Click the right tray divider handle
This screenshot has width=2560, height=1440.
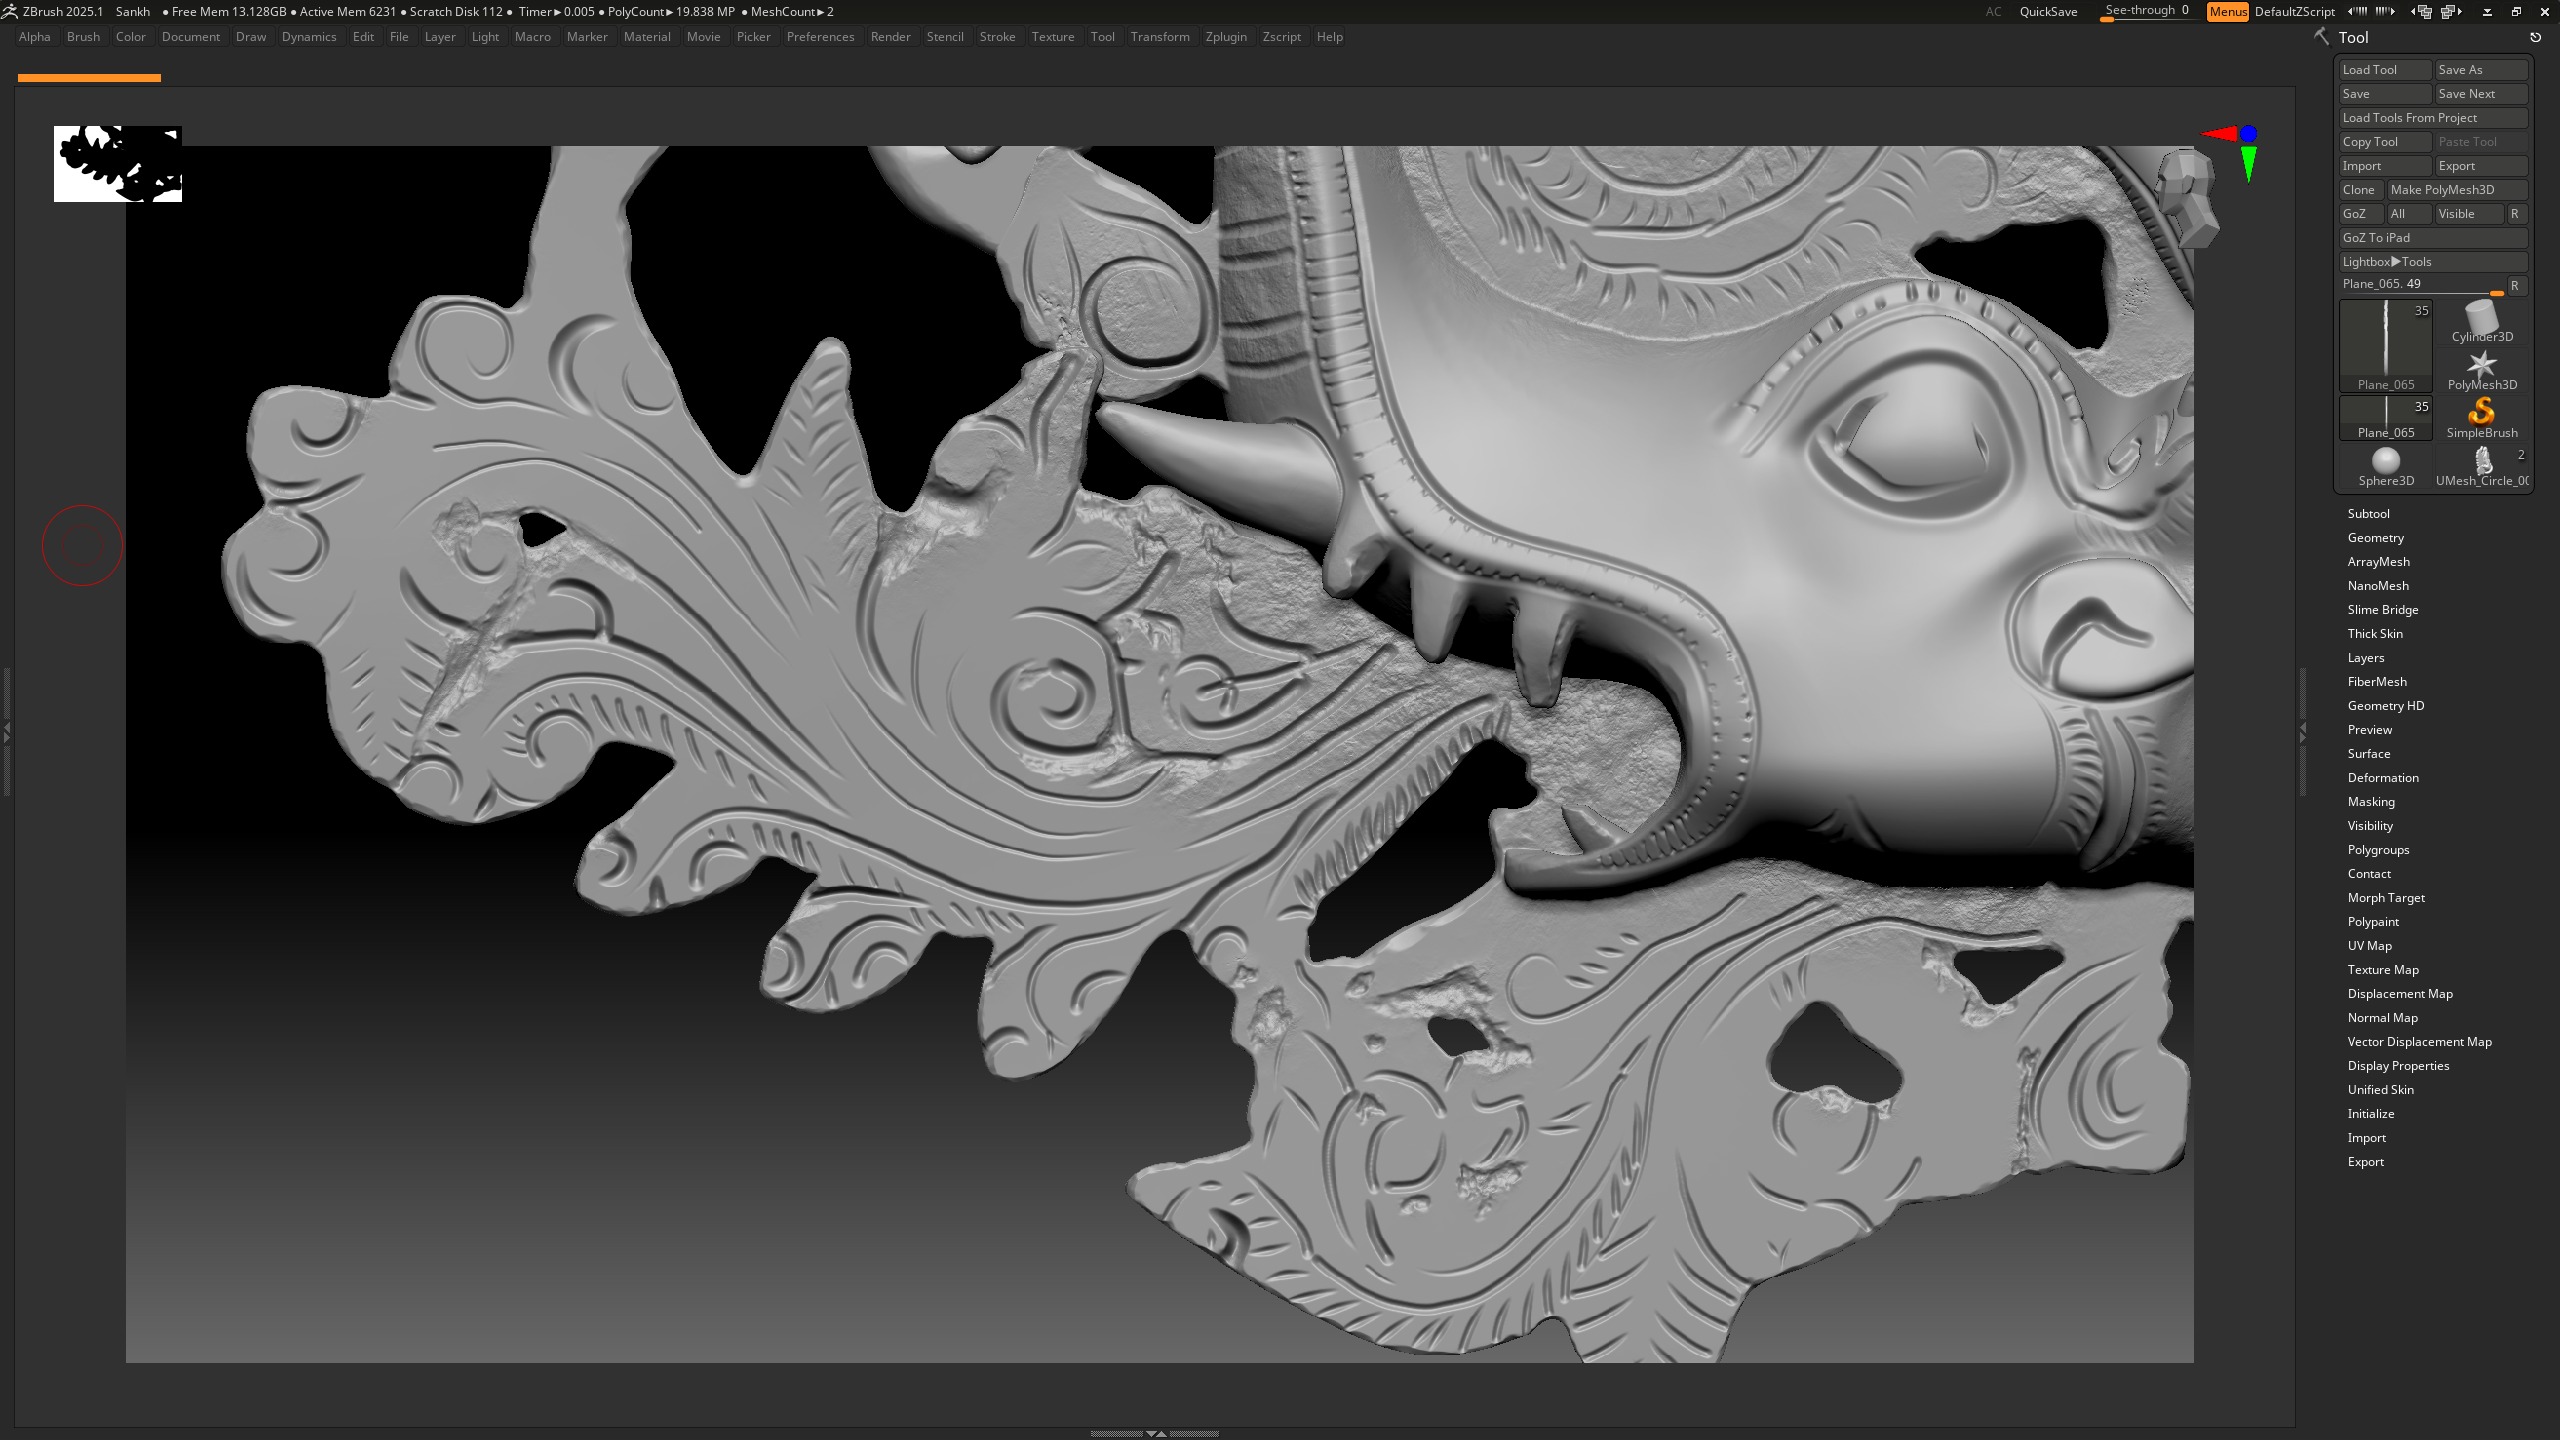[2303, 732]
